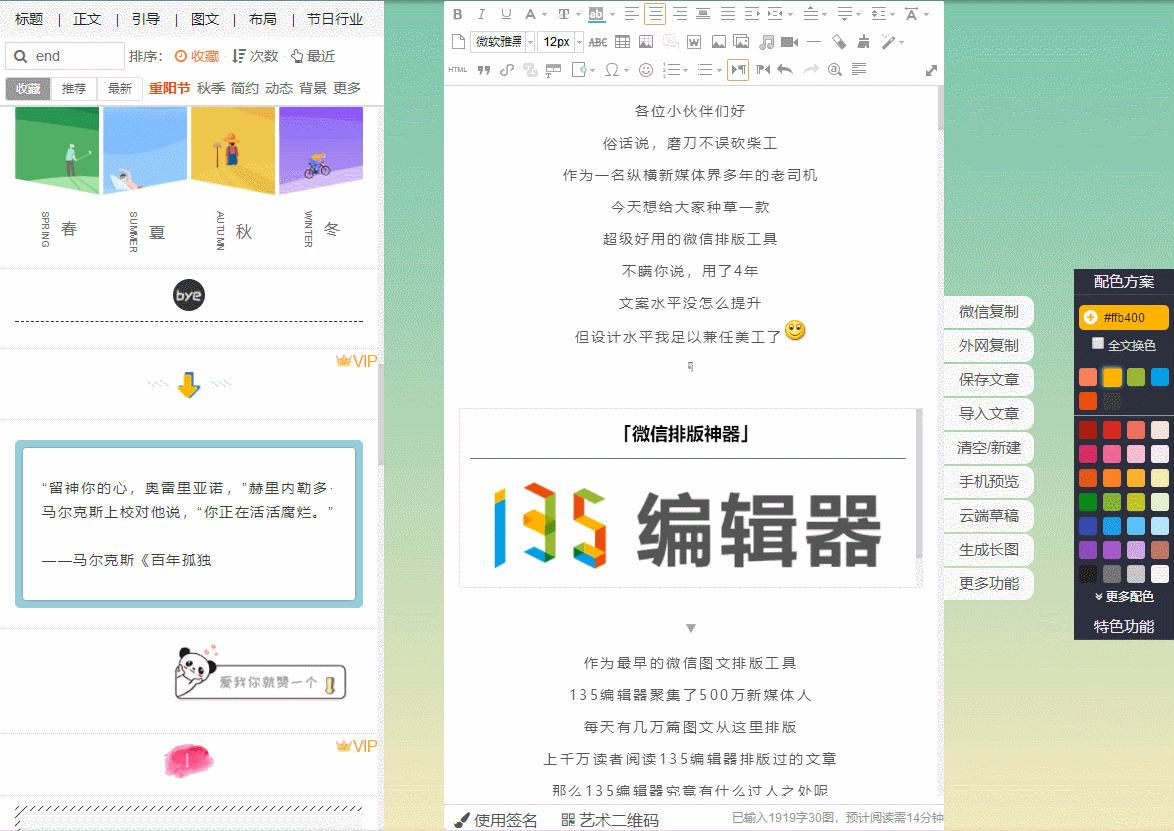
Task: Insert a blockquote with quote icon
Action: click(484, 70)
